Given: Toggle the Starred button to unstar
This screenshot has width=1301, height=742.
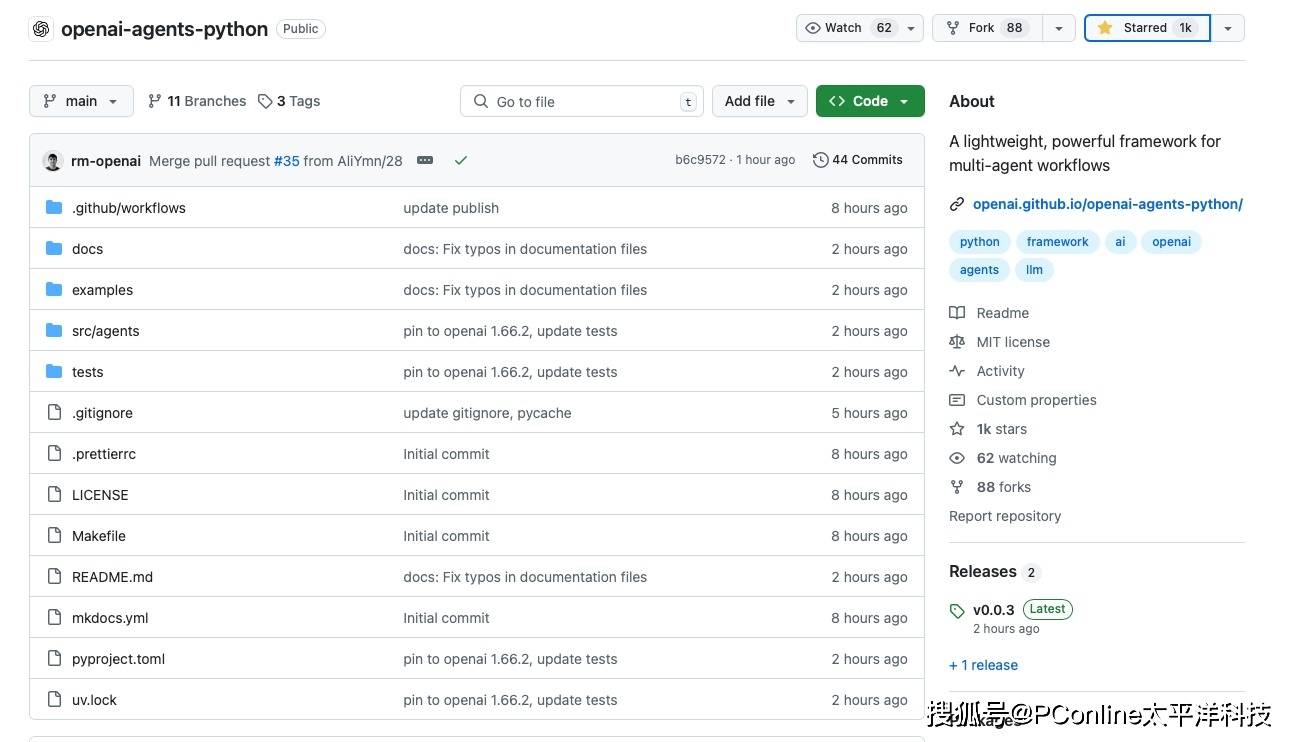Looking at the screenshot, I should 1146,28.
